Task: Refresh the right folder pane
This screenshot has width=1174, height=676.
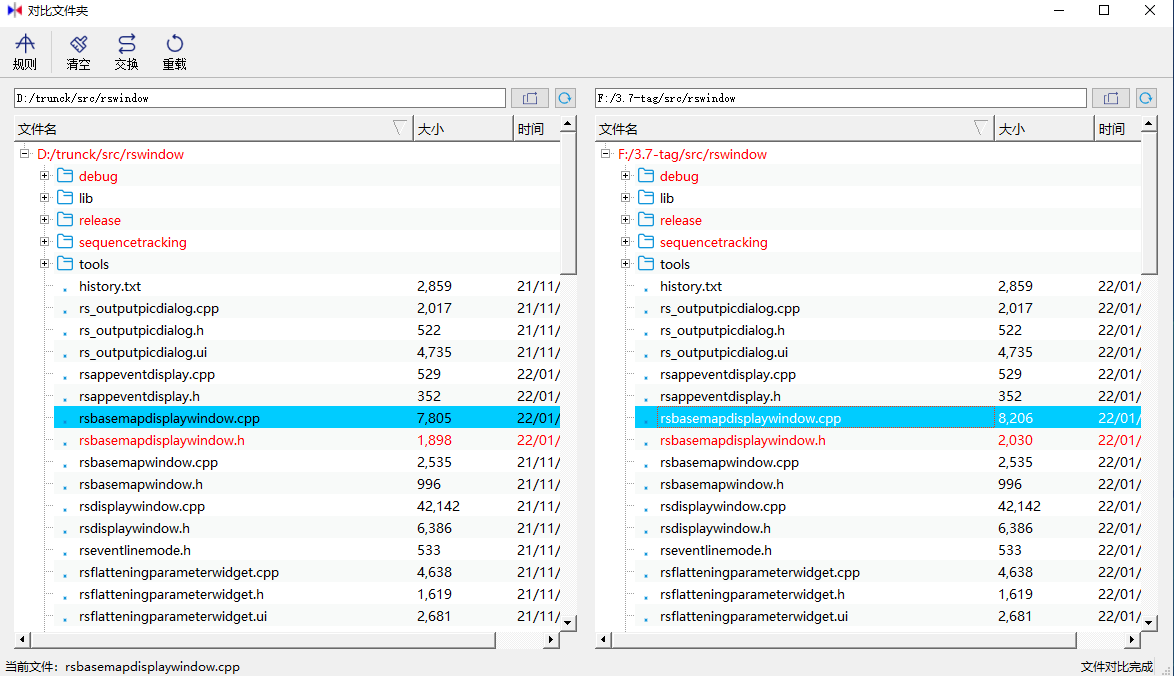Action: (1146, 98)
